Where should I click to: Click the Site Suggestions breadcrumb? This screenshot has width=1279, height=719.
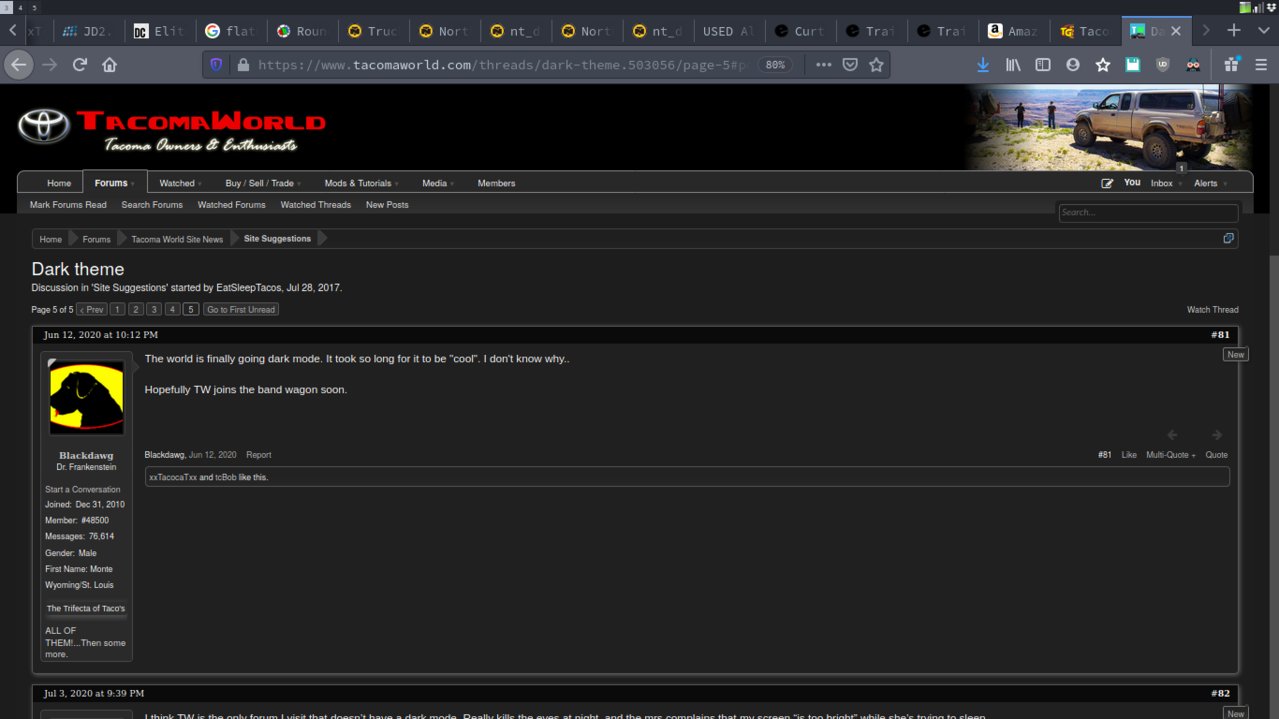pyautogui.click(x=277, y=239)
